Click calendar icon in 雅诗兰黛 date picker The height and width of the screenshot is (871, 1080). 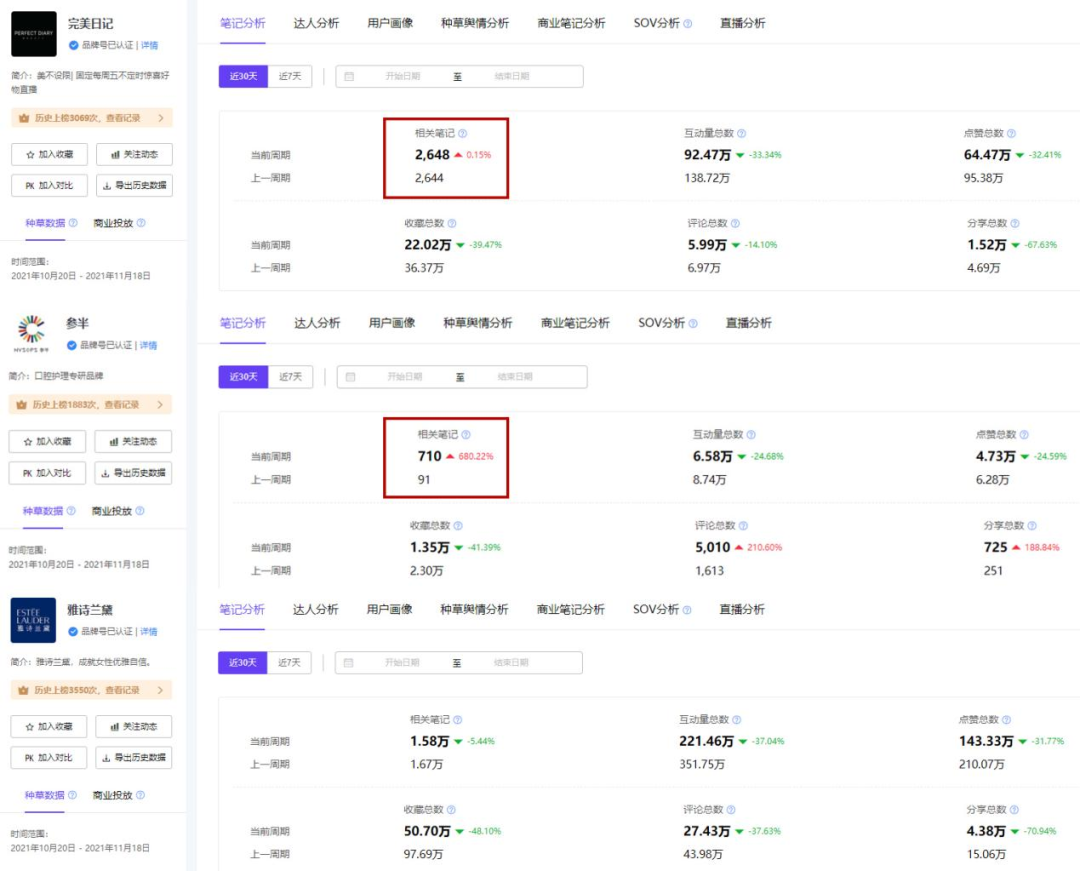pyautogui.click(x=349, y=662)
